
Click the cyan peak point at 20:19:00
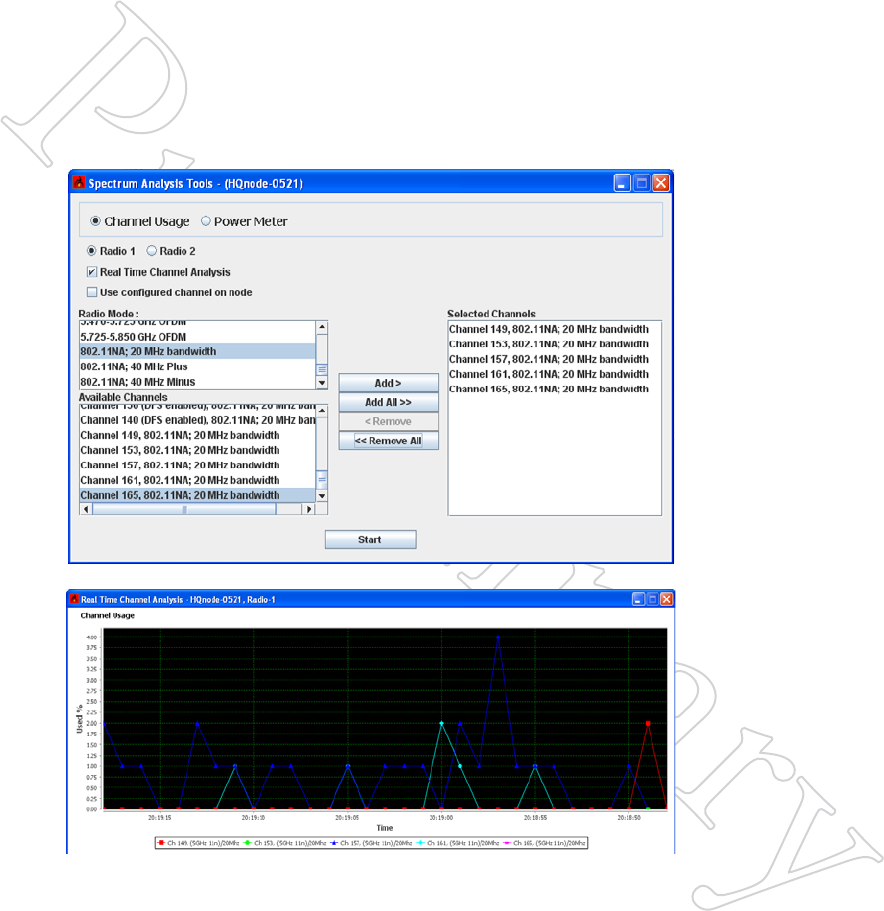point(441,723)
